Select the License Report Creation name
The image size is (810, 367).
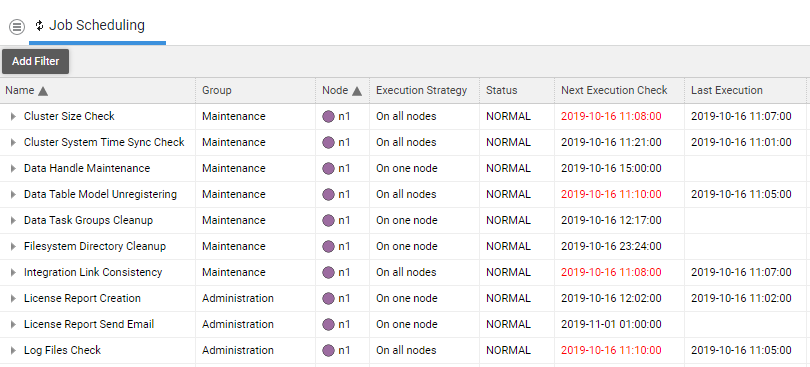click(82, 298)
